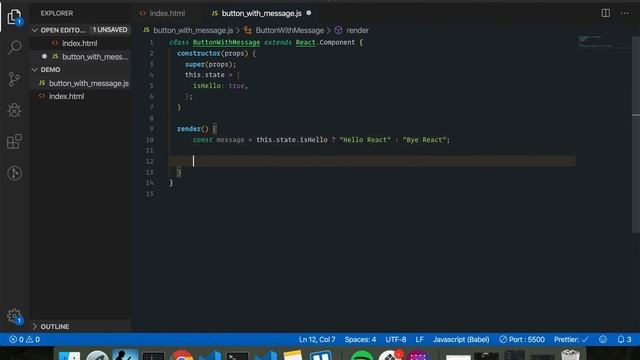
Task: Click line number 1 in gutter
Action: click(x=151, y=42)
